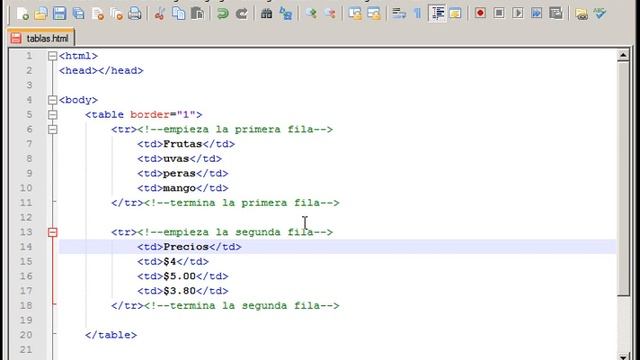Save the current file
The width and height of the screenshot is (640, 360).
60,13
